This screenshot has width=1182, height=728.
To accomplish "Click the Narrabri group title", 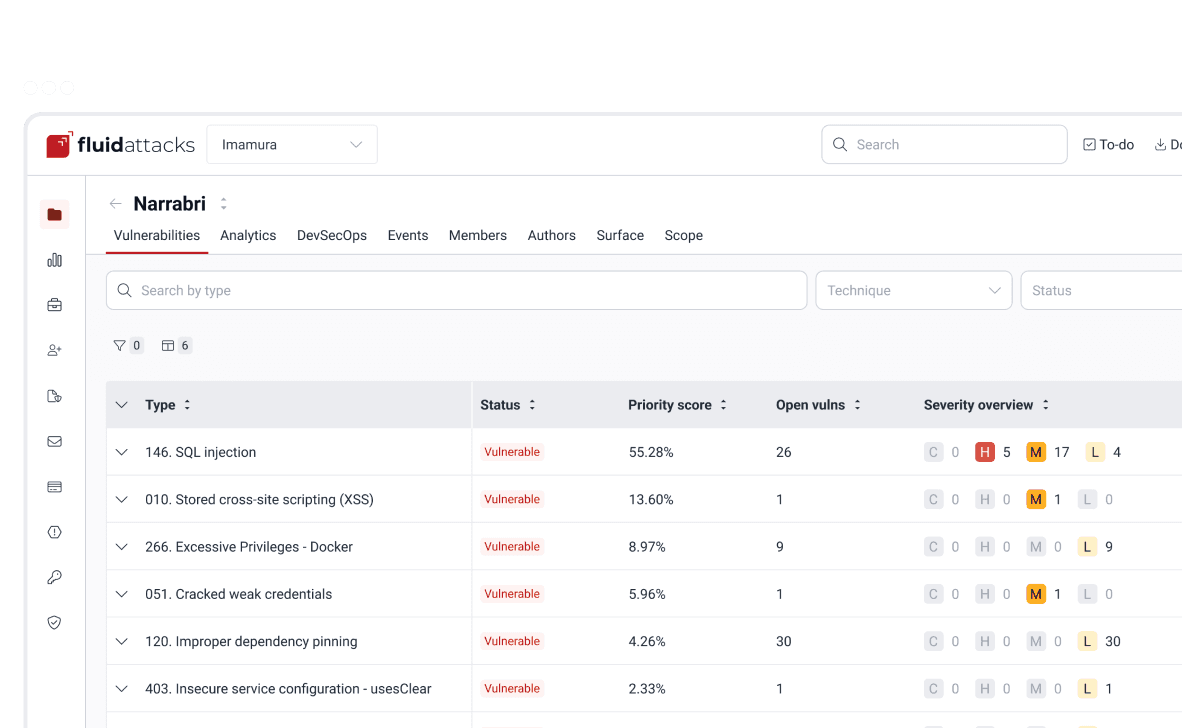I will 170,203.
